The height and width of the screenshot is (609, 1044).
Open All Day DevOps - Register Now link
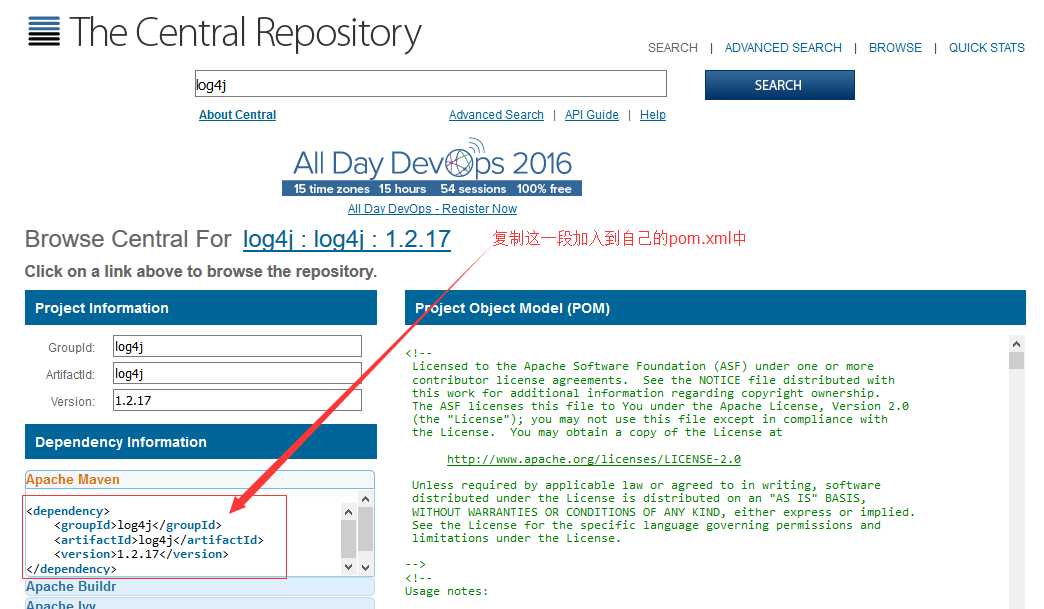click(432, 209)
